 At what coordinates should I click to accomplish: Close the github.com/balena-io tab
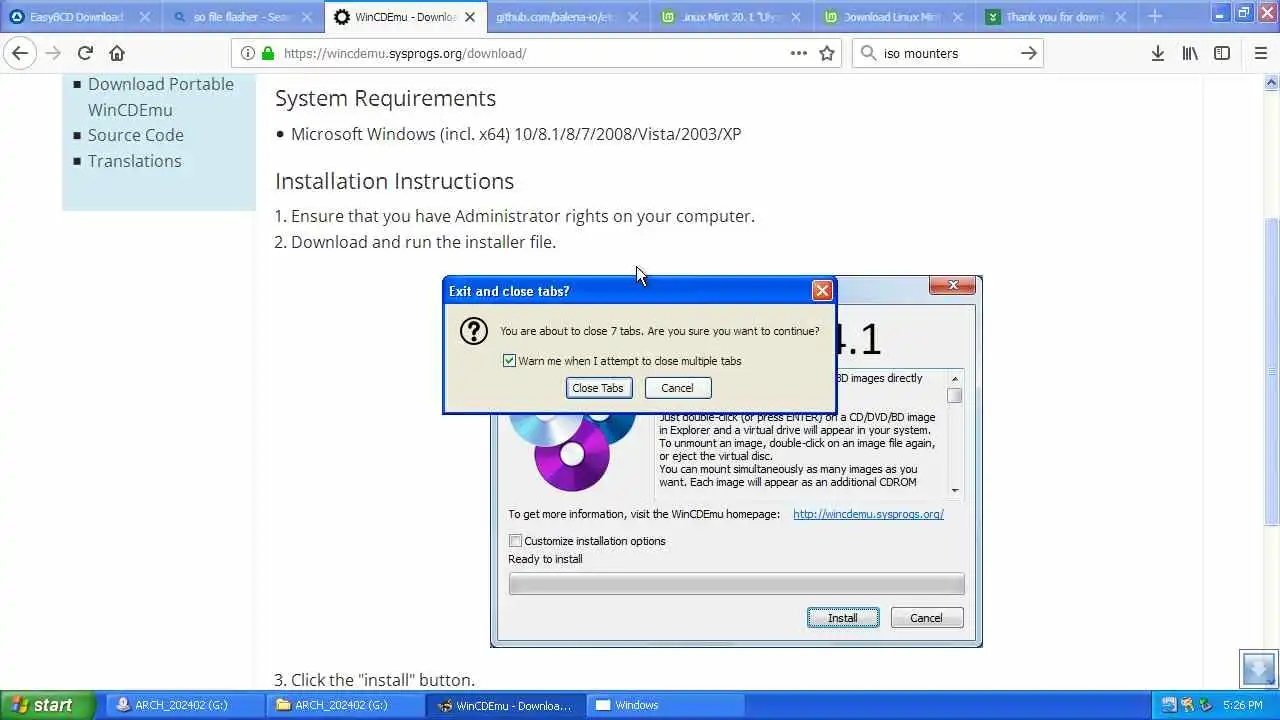pos(632,17)
